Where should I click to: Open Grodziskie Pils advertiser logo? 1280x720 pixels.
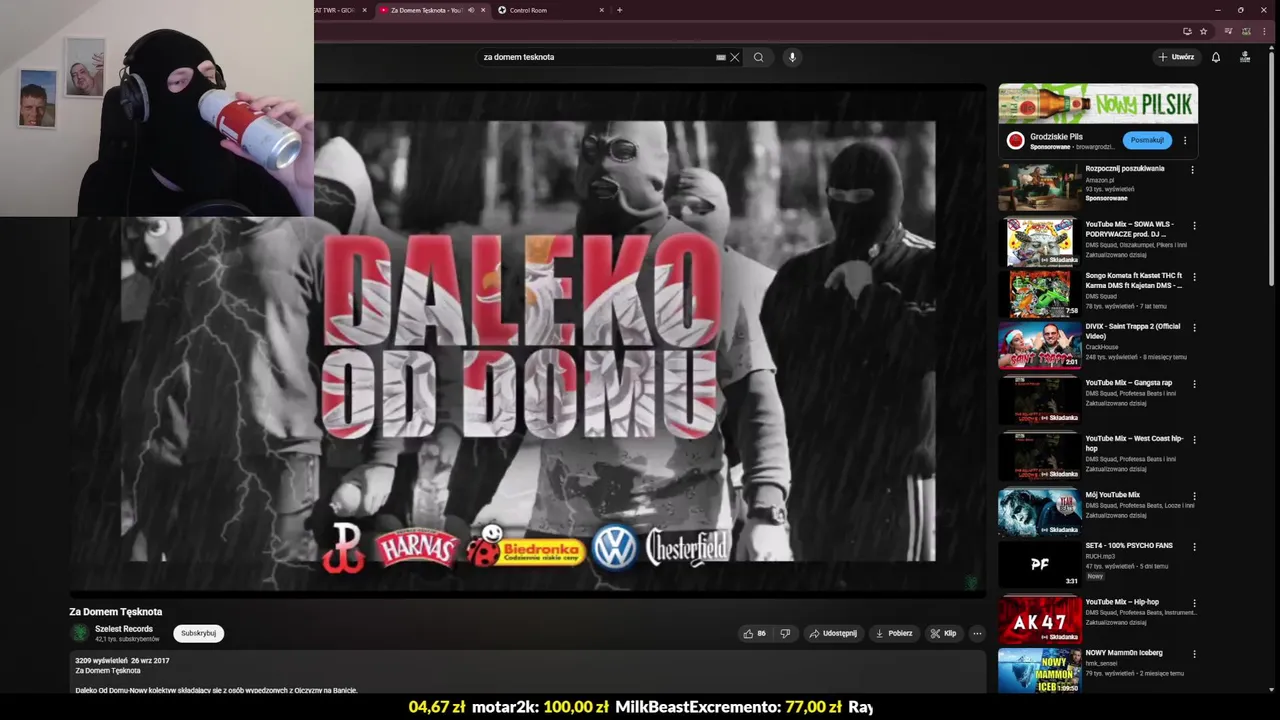(1015, 141)
